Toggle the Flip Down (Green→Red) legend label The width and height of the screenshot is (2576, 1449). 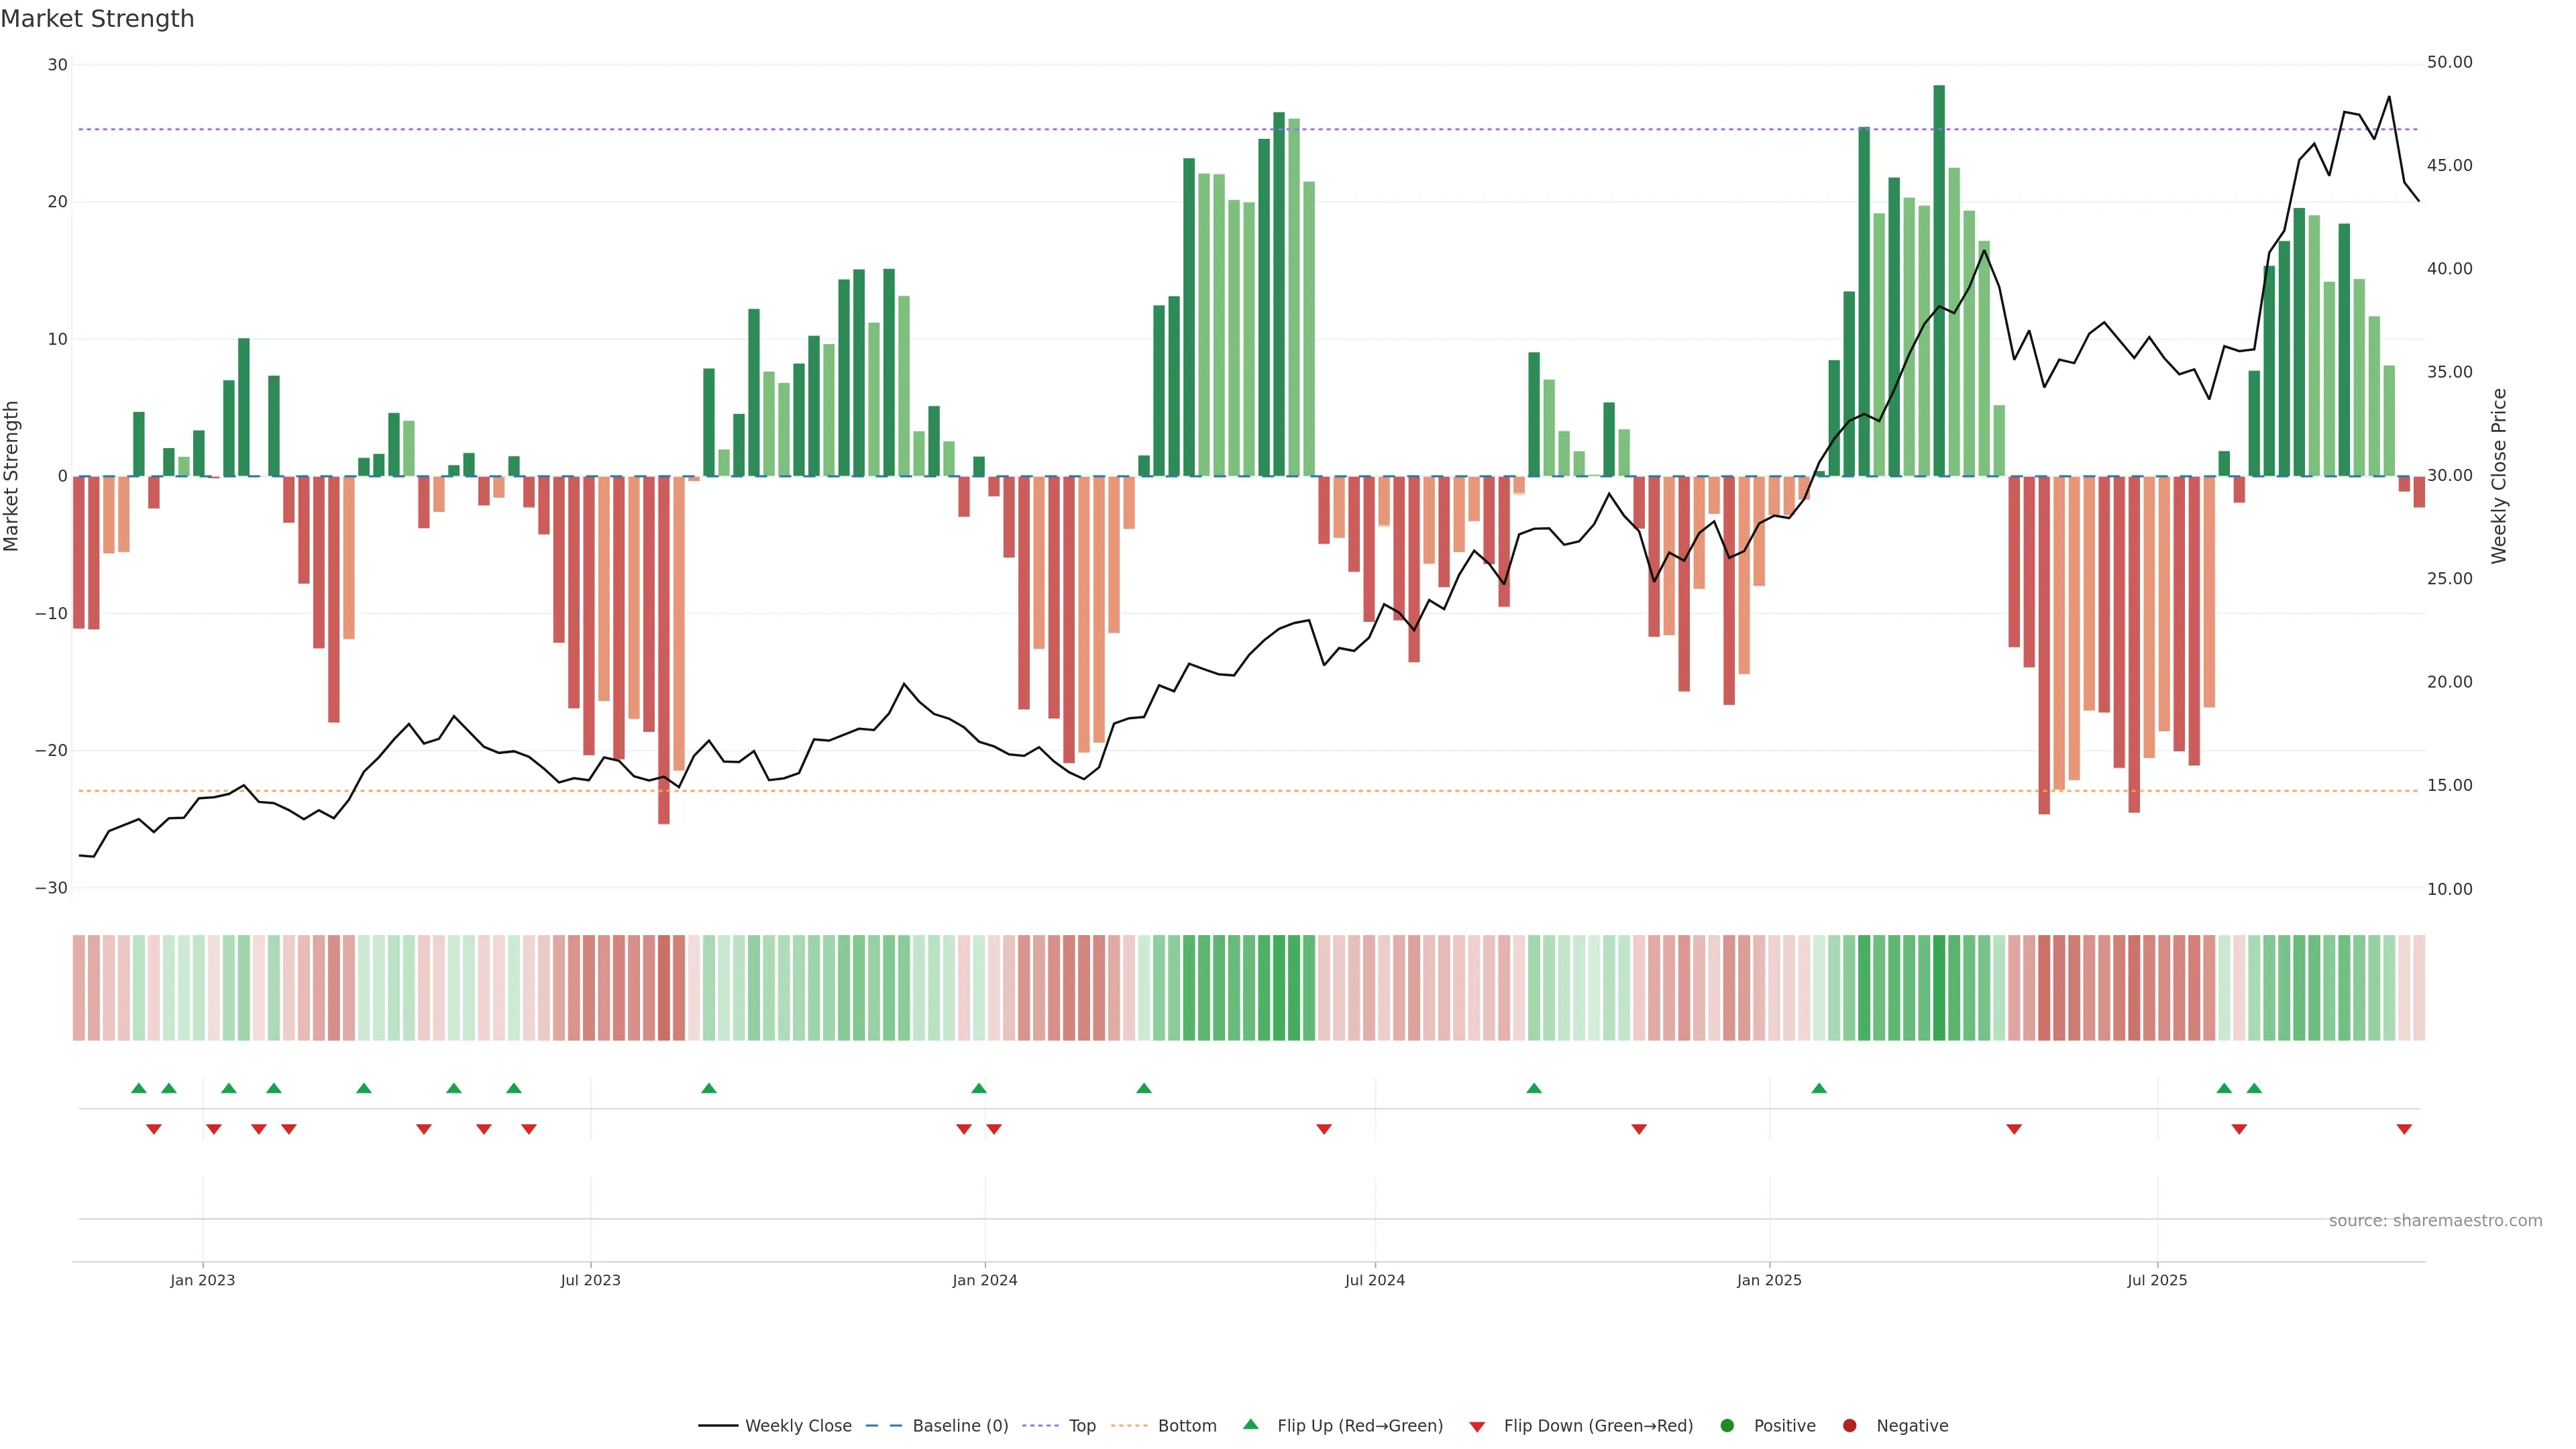1598,1425
